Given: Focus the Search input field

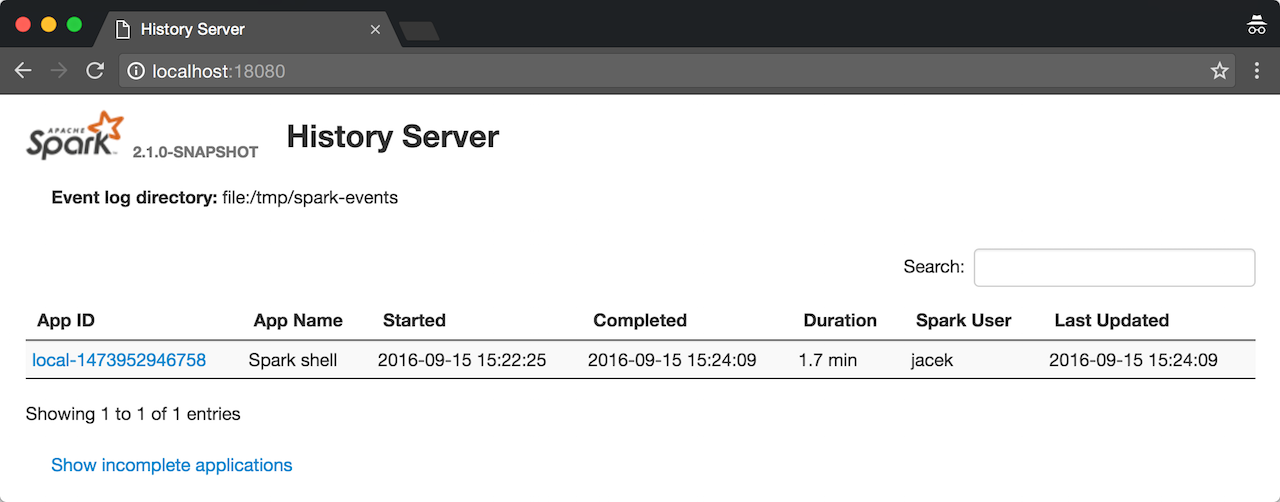Looking at the screenshot, I should coord(1114,267).
